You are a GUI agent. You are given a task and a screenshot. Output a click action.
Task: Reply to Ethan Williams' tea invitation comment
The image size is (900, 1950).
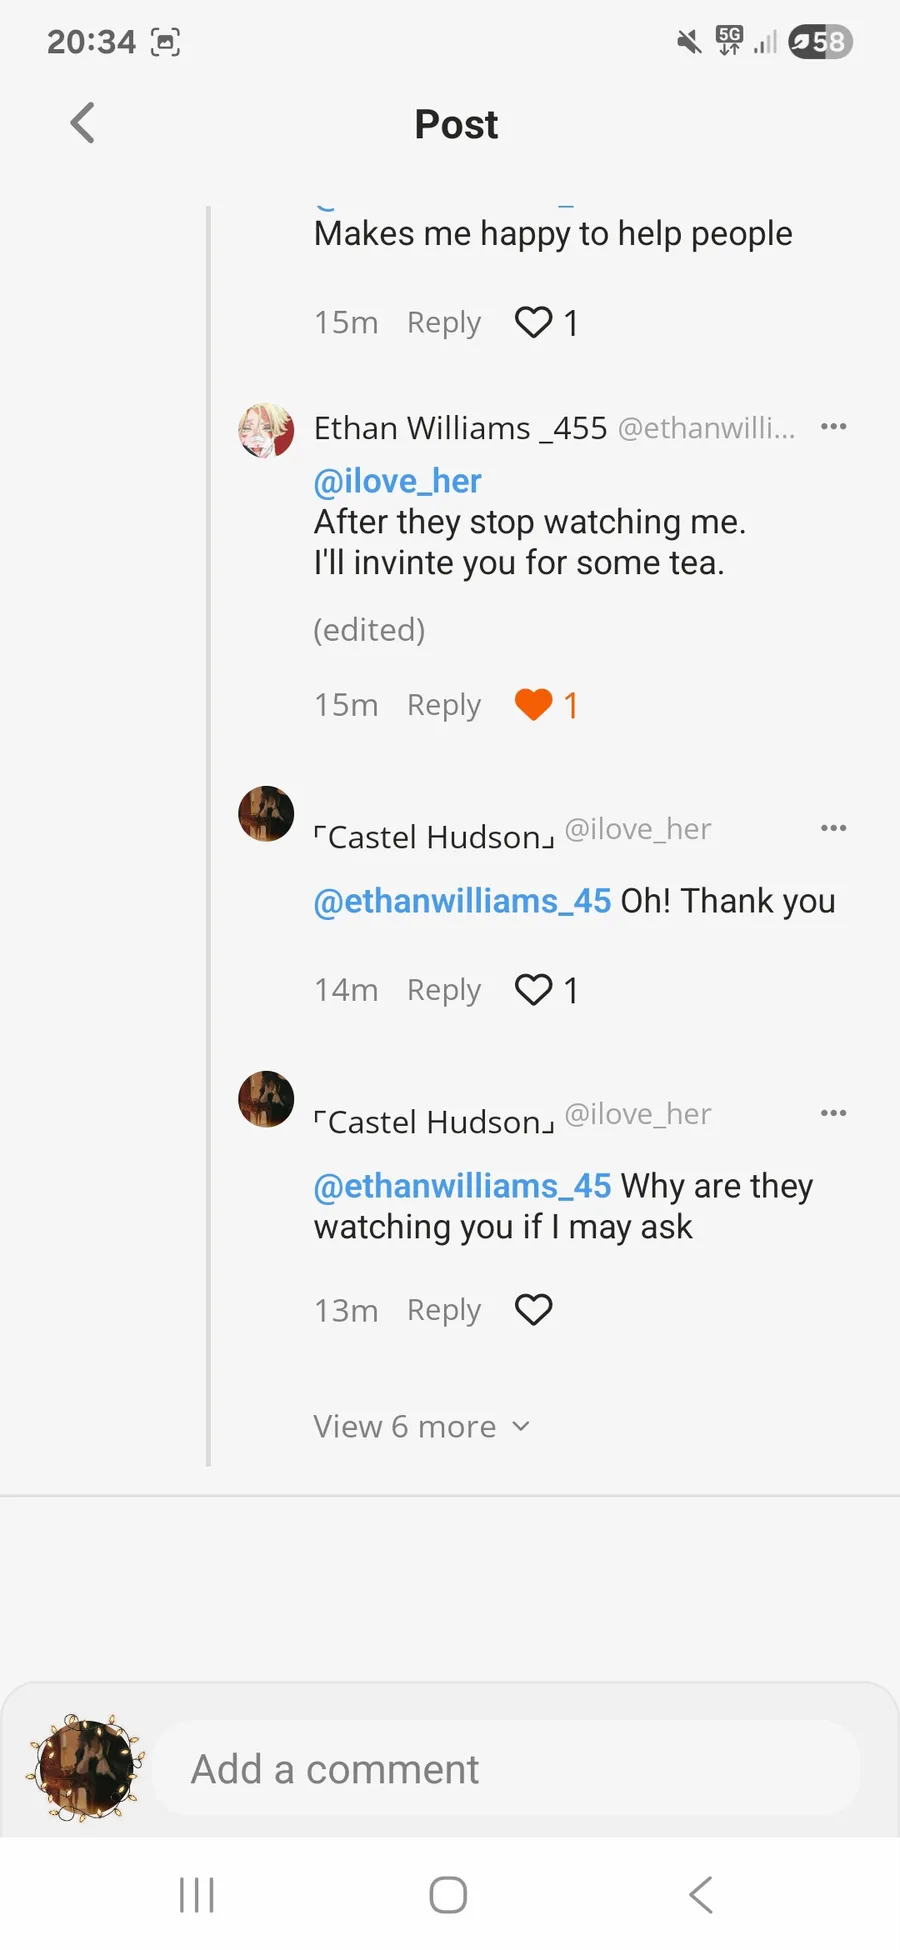(443, 705)
